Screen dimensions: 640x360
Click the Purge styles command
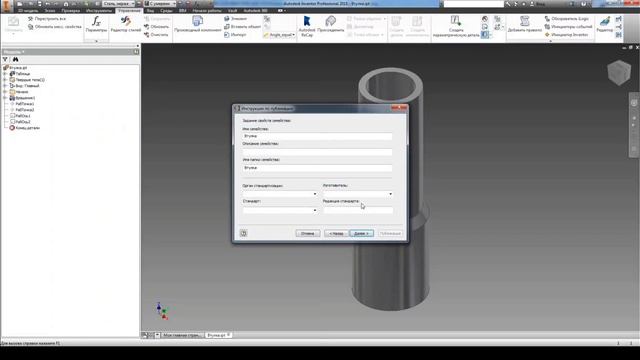[x=156, y=35]
